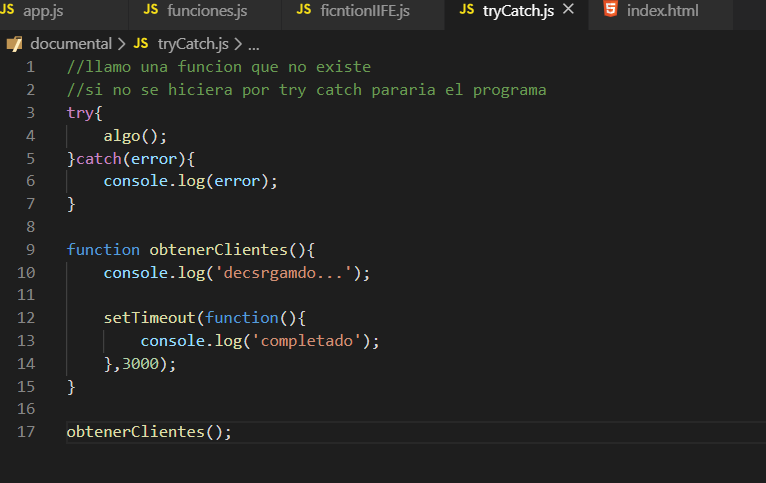The image size is (766, 483).
Task: Click line number 17 in gutter
Action: (26, 432)
